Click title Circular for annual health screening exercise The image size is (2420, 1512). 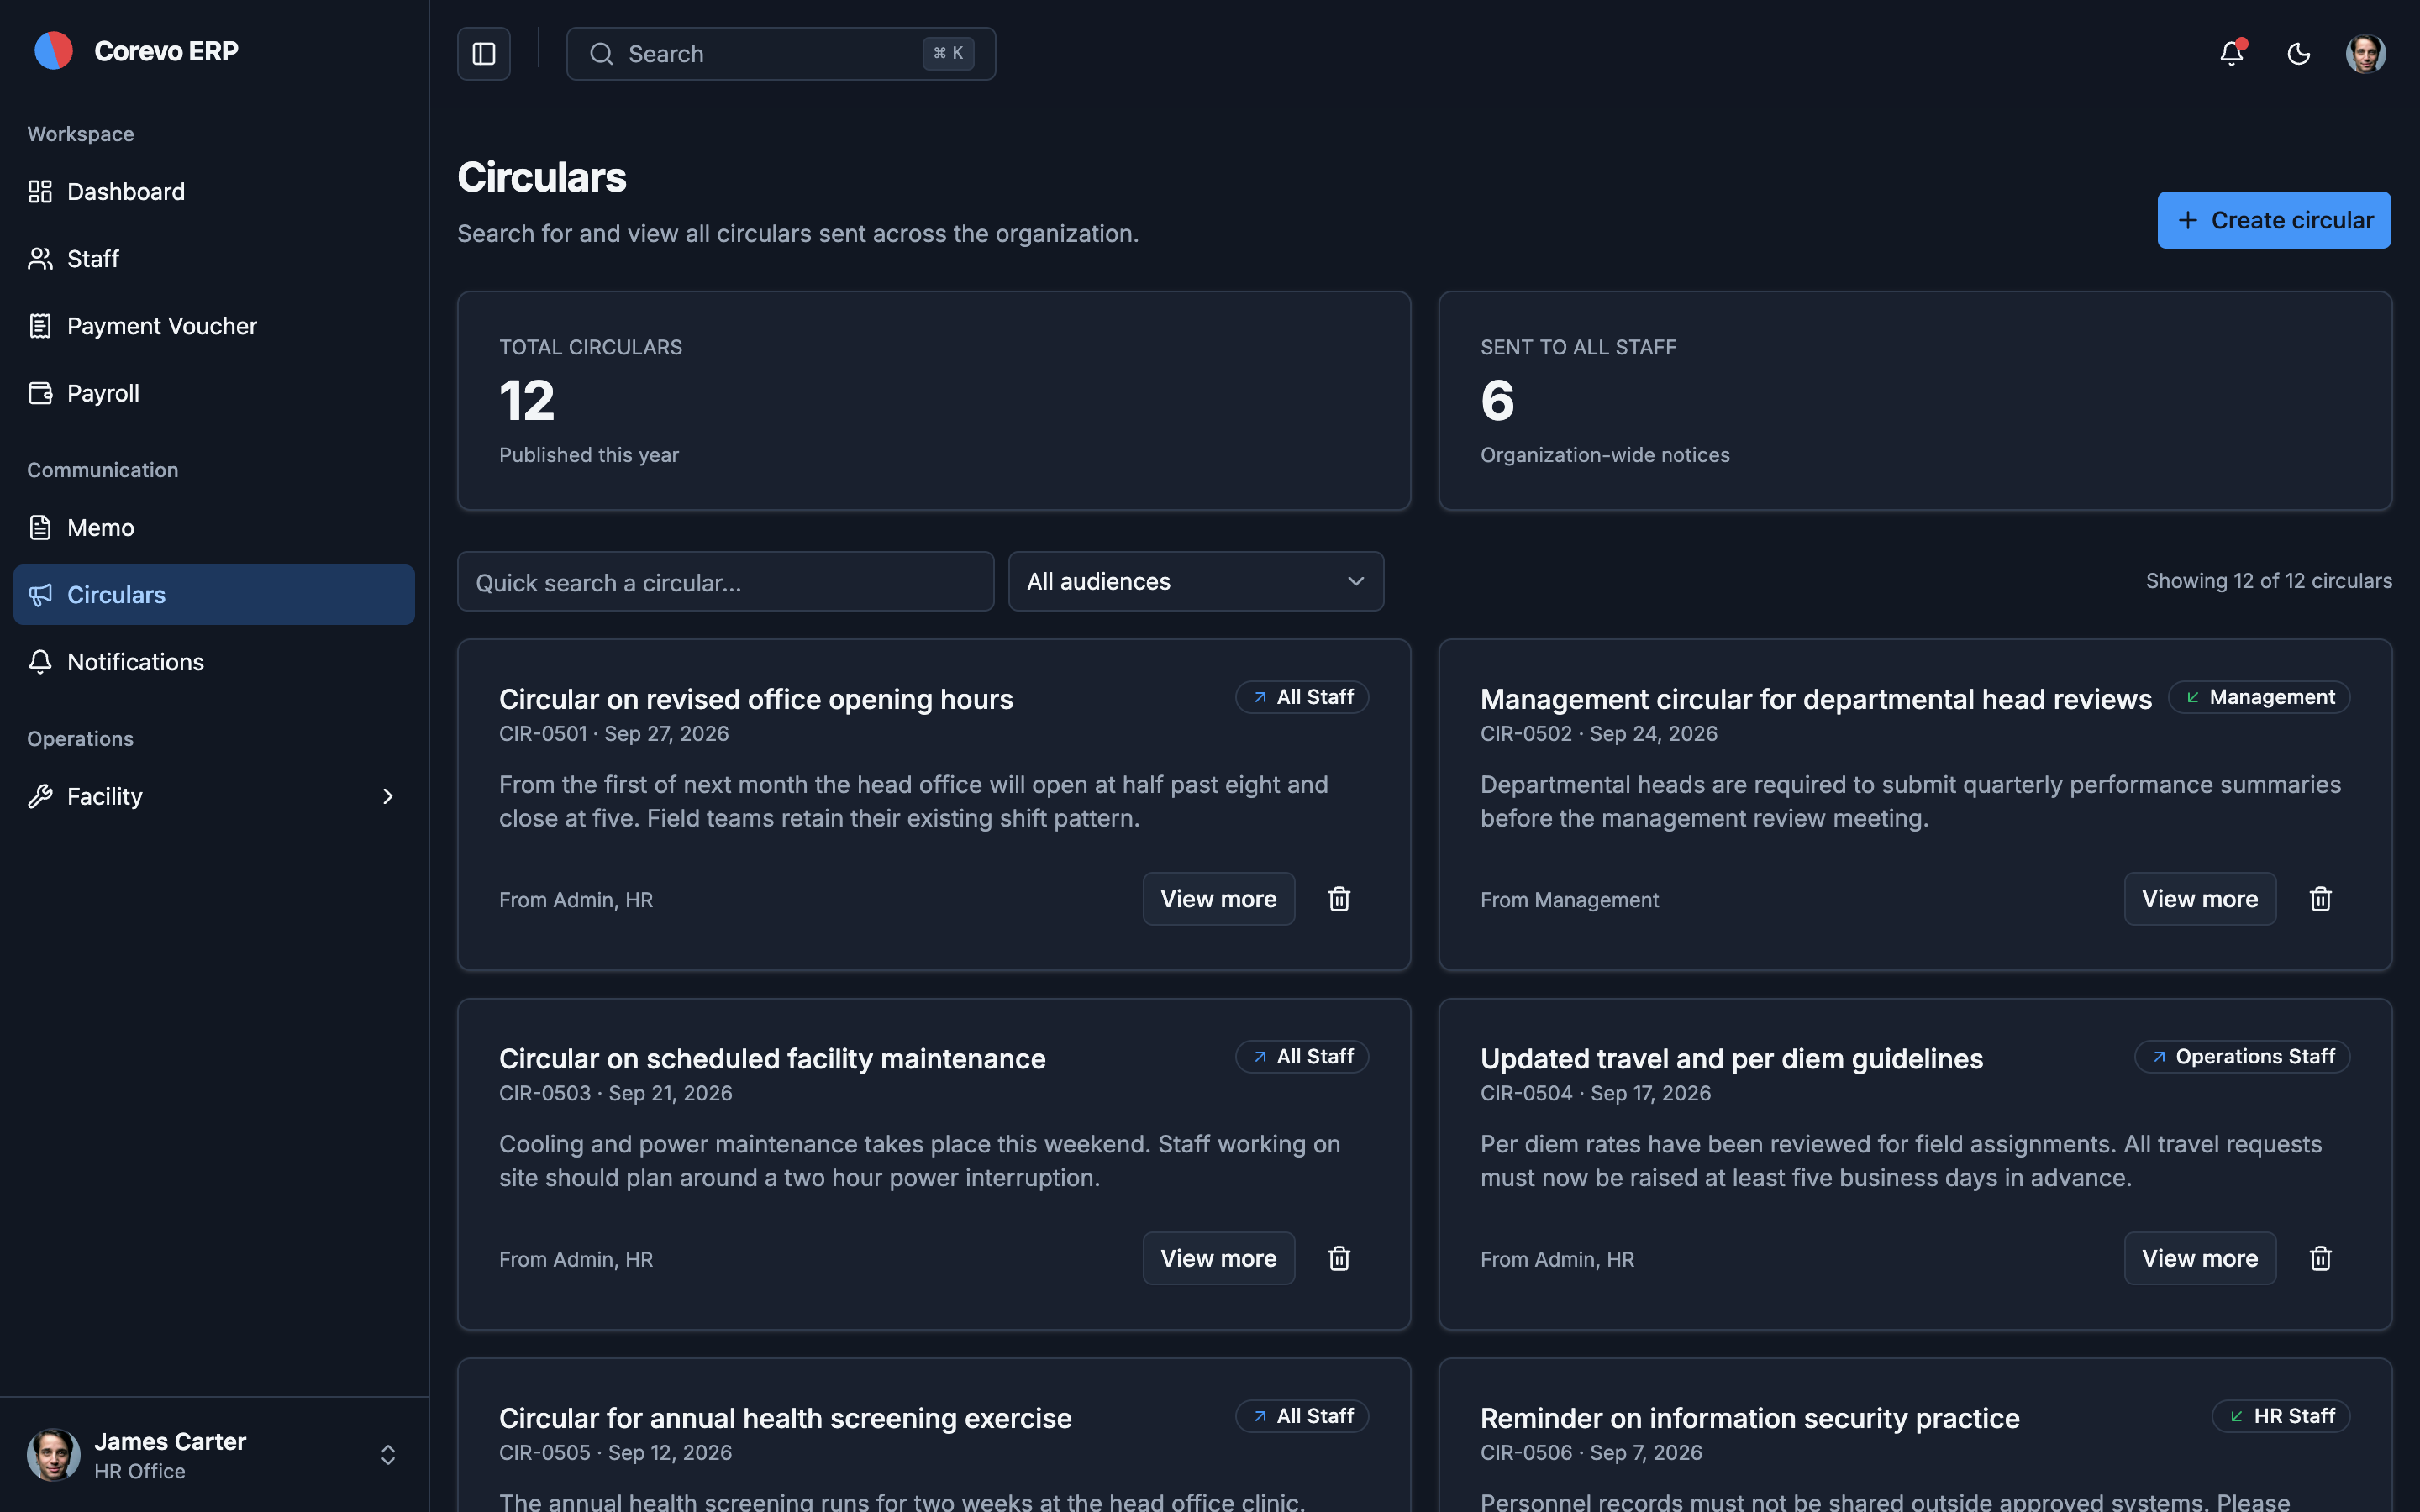coord(785,1418)
